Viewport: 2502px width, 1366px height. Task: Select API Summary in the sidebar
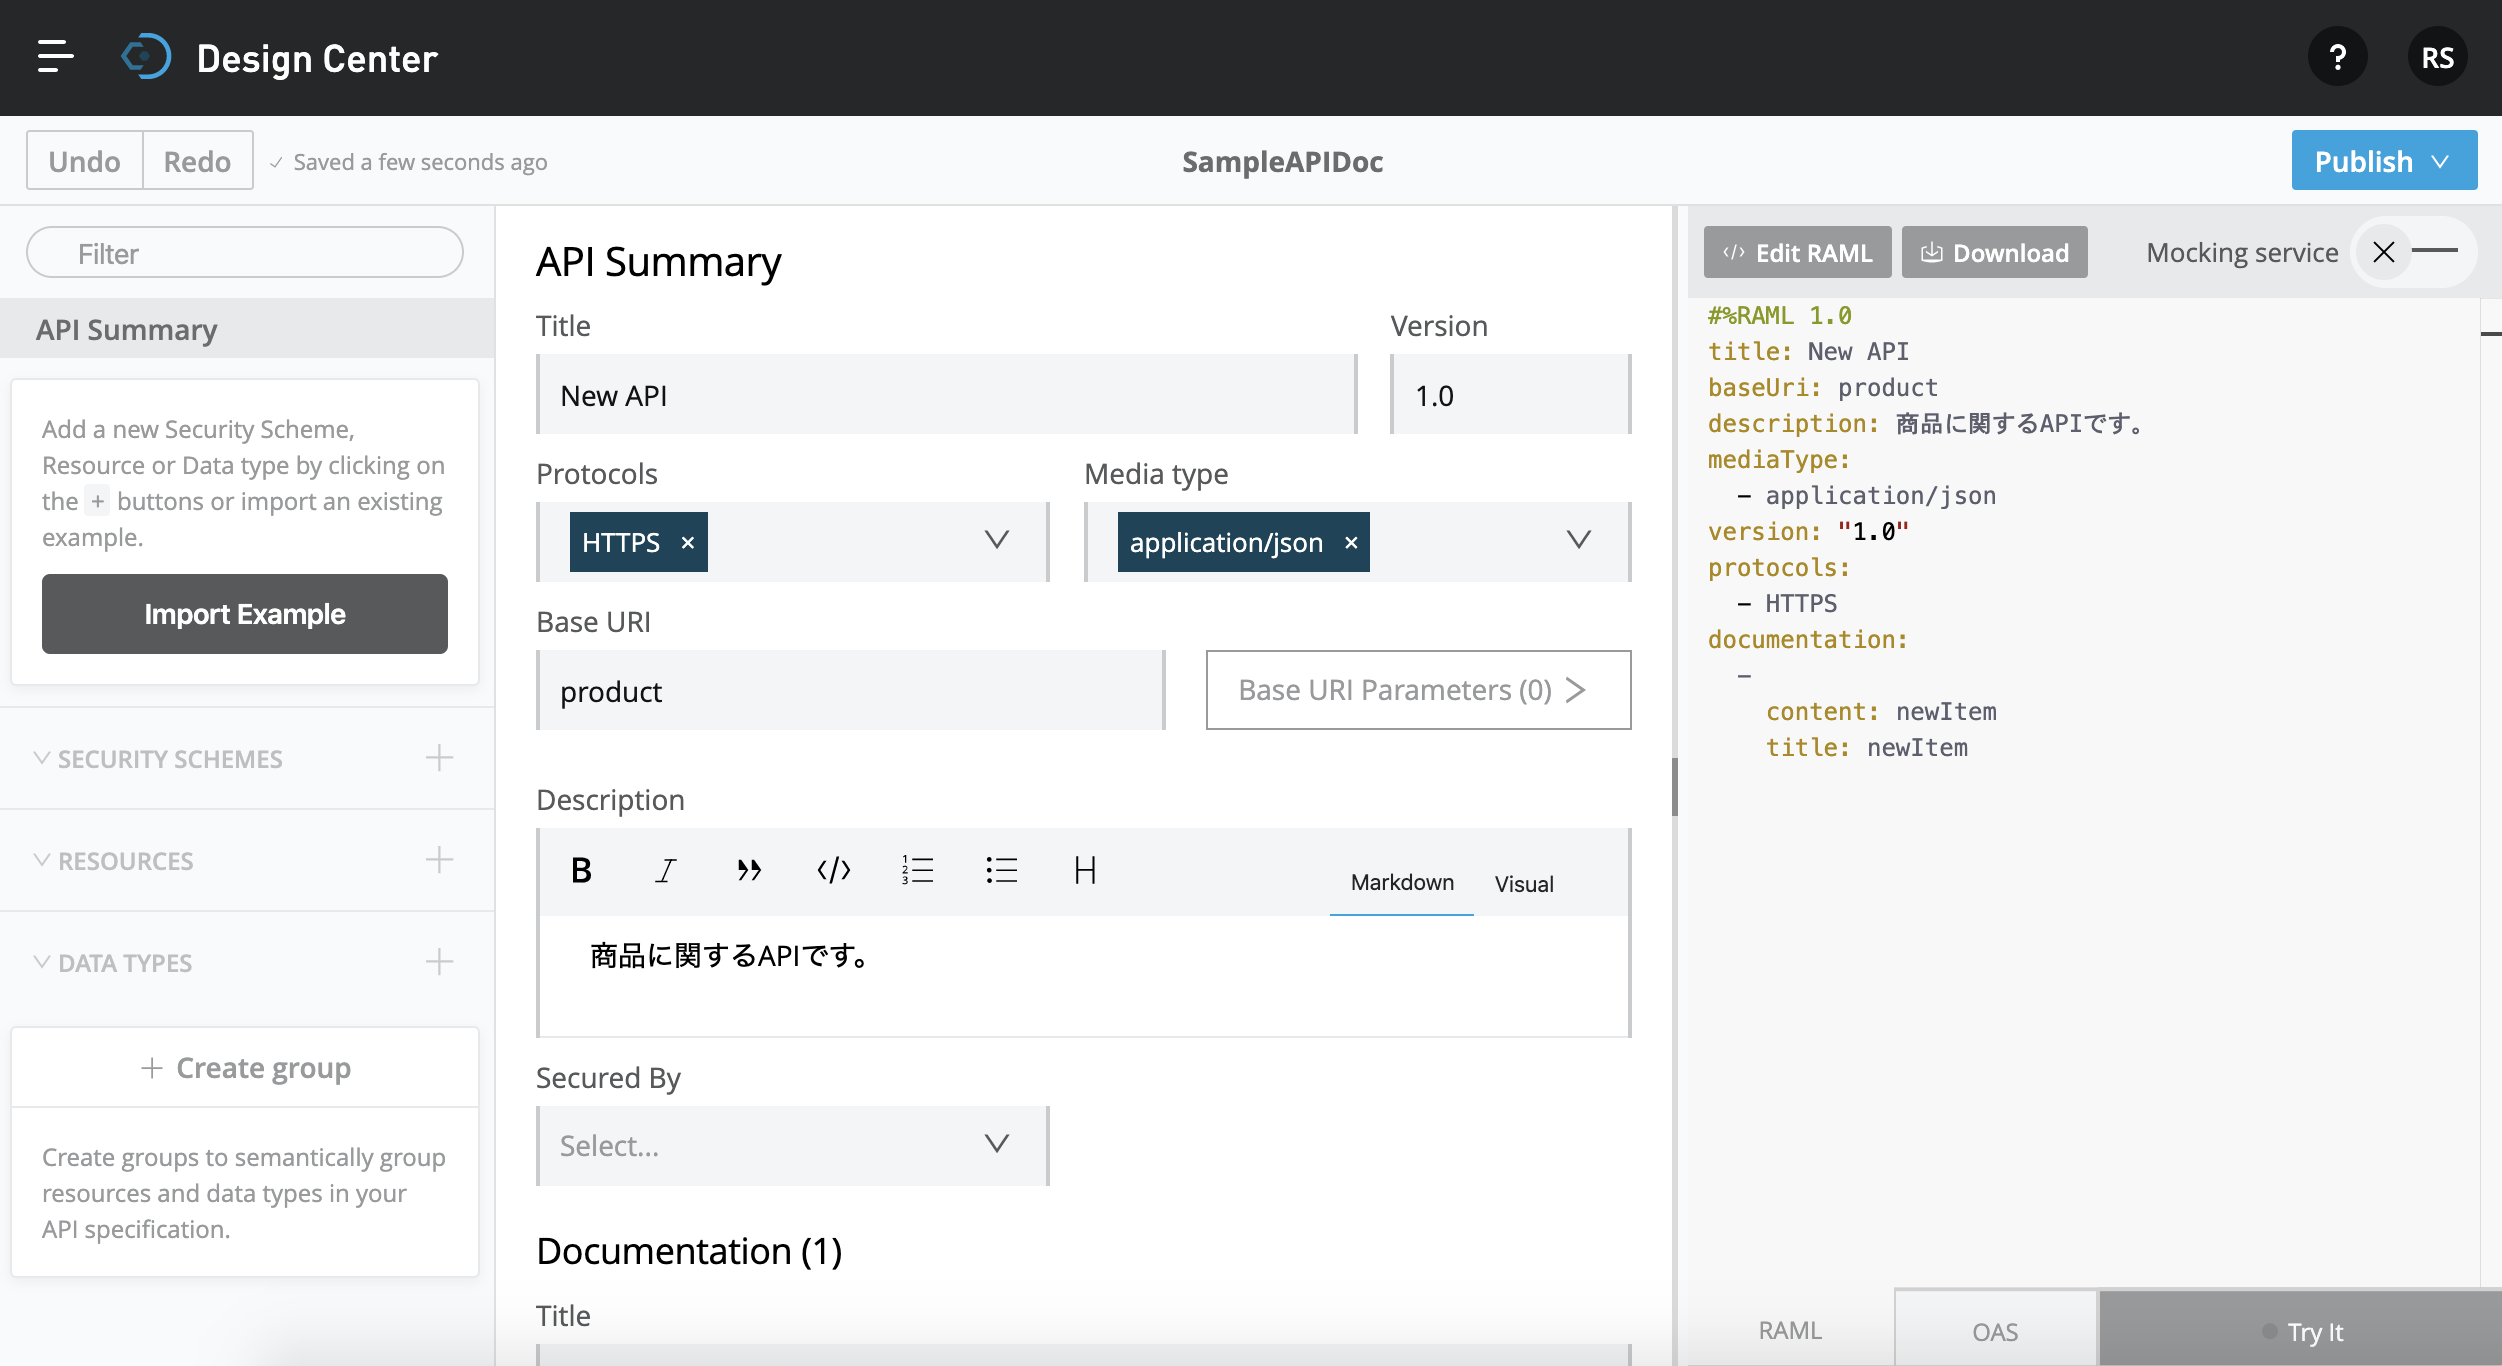(247, 329)
